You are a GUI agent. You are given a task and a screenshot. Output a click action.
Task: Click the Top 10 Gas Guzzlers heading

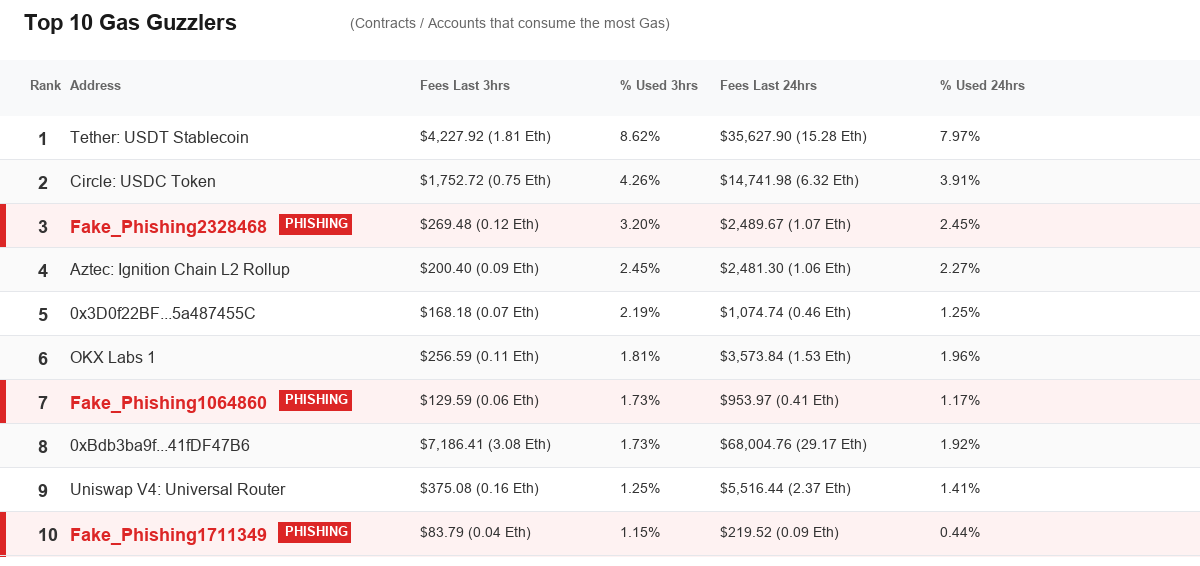[x=130, y=23]
